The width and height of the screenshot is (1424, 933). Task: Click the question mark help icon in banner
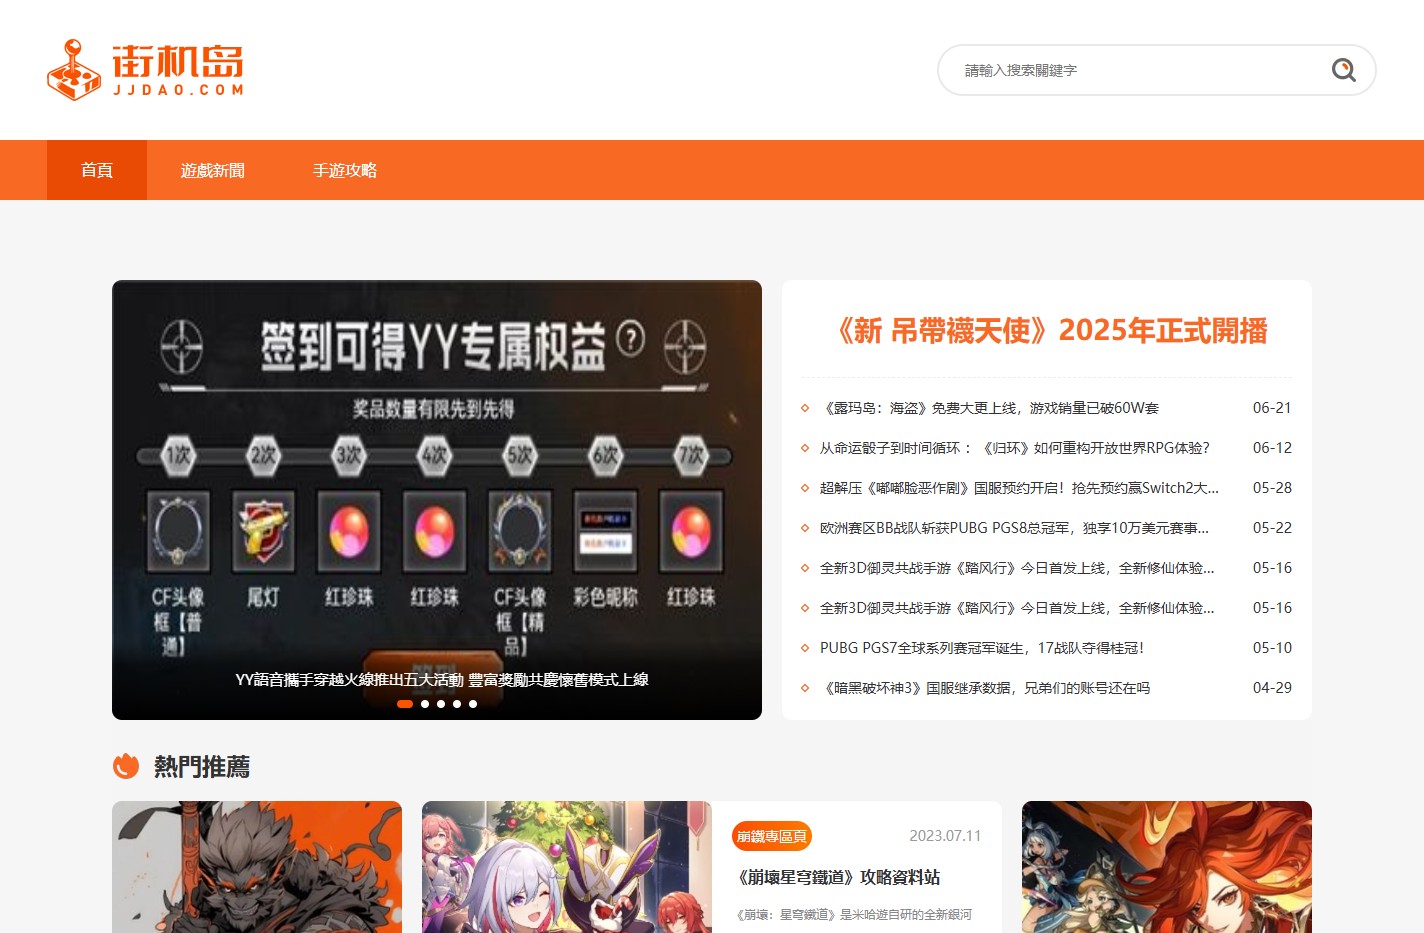(630, 339)
